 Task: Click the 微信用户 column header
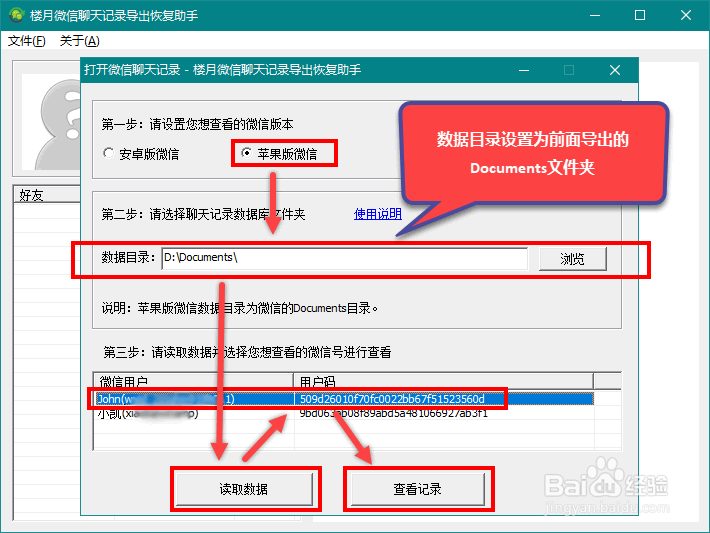pyautogui.click(x=193, y=381)
